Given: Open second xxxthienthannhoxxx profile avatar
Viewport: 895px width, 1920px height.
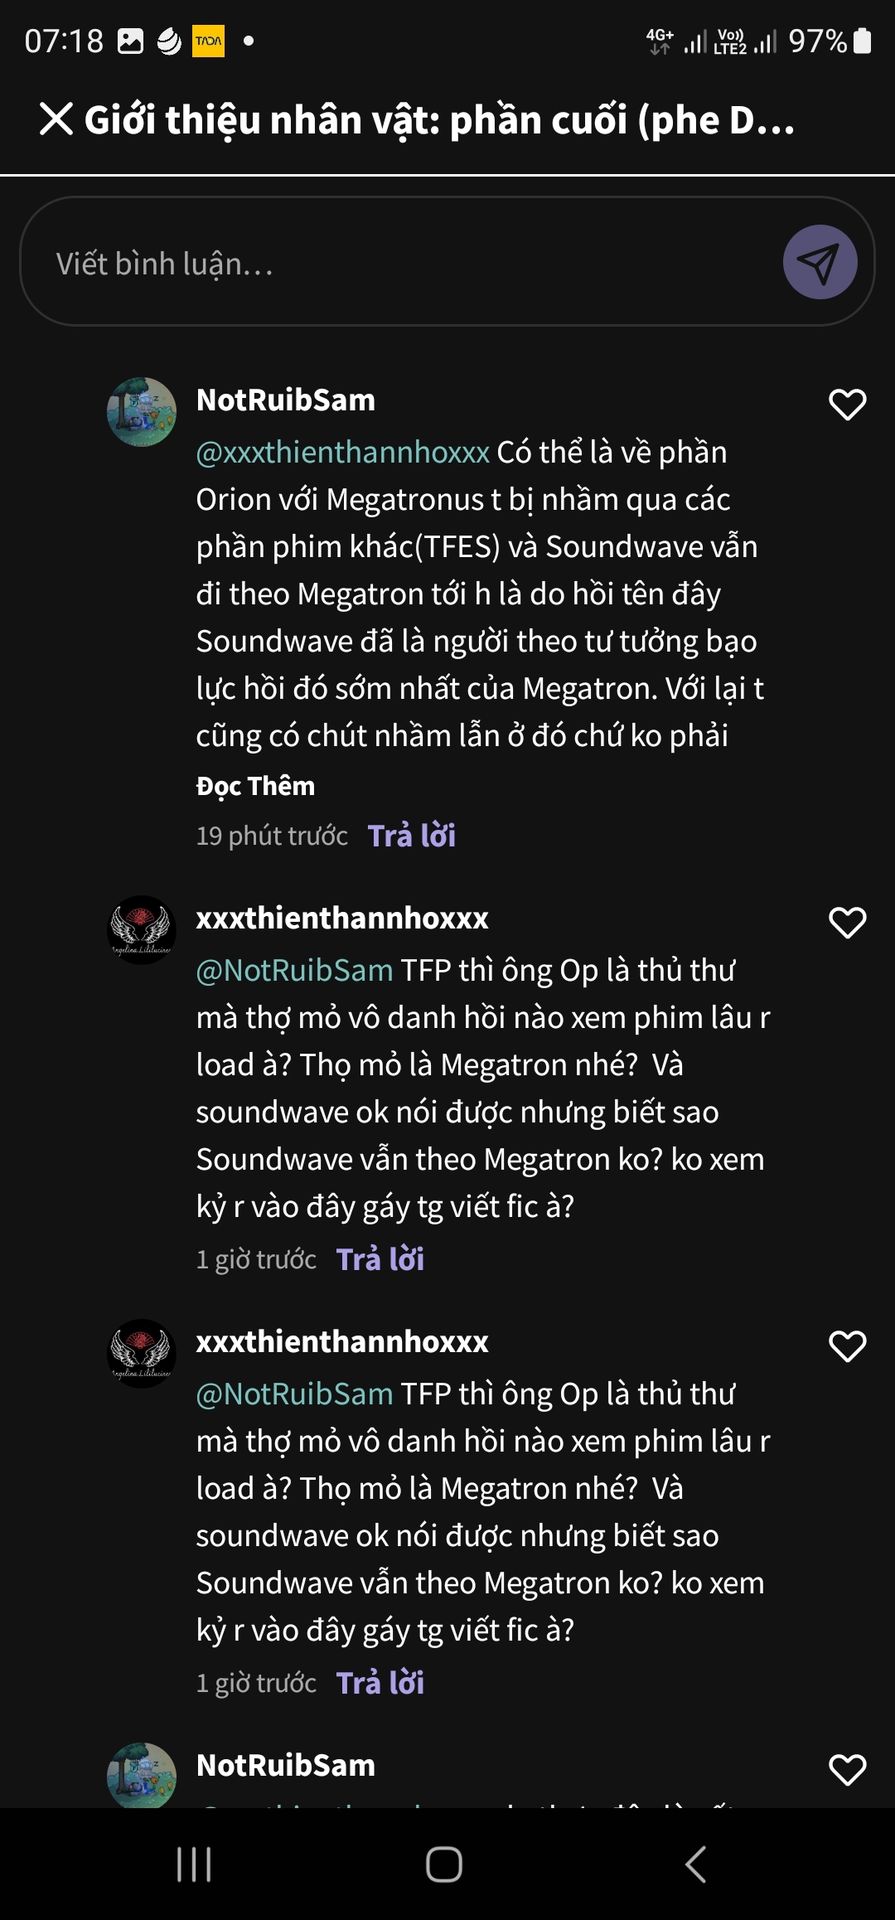Looking at the screenshot, I should coord(142,1353).
